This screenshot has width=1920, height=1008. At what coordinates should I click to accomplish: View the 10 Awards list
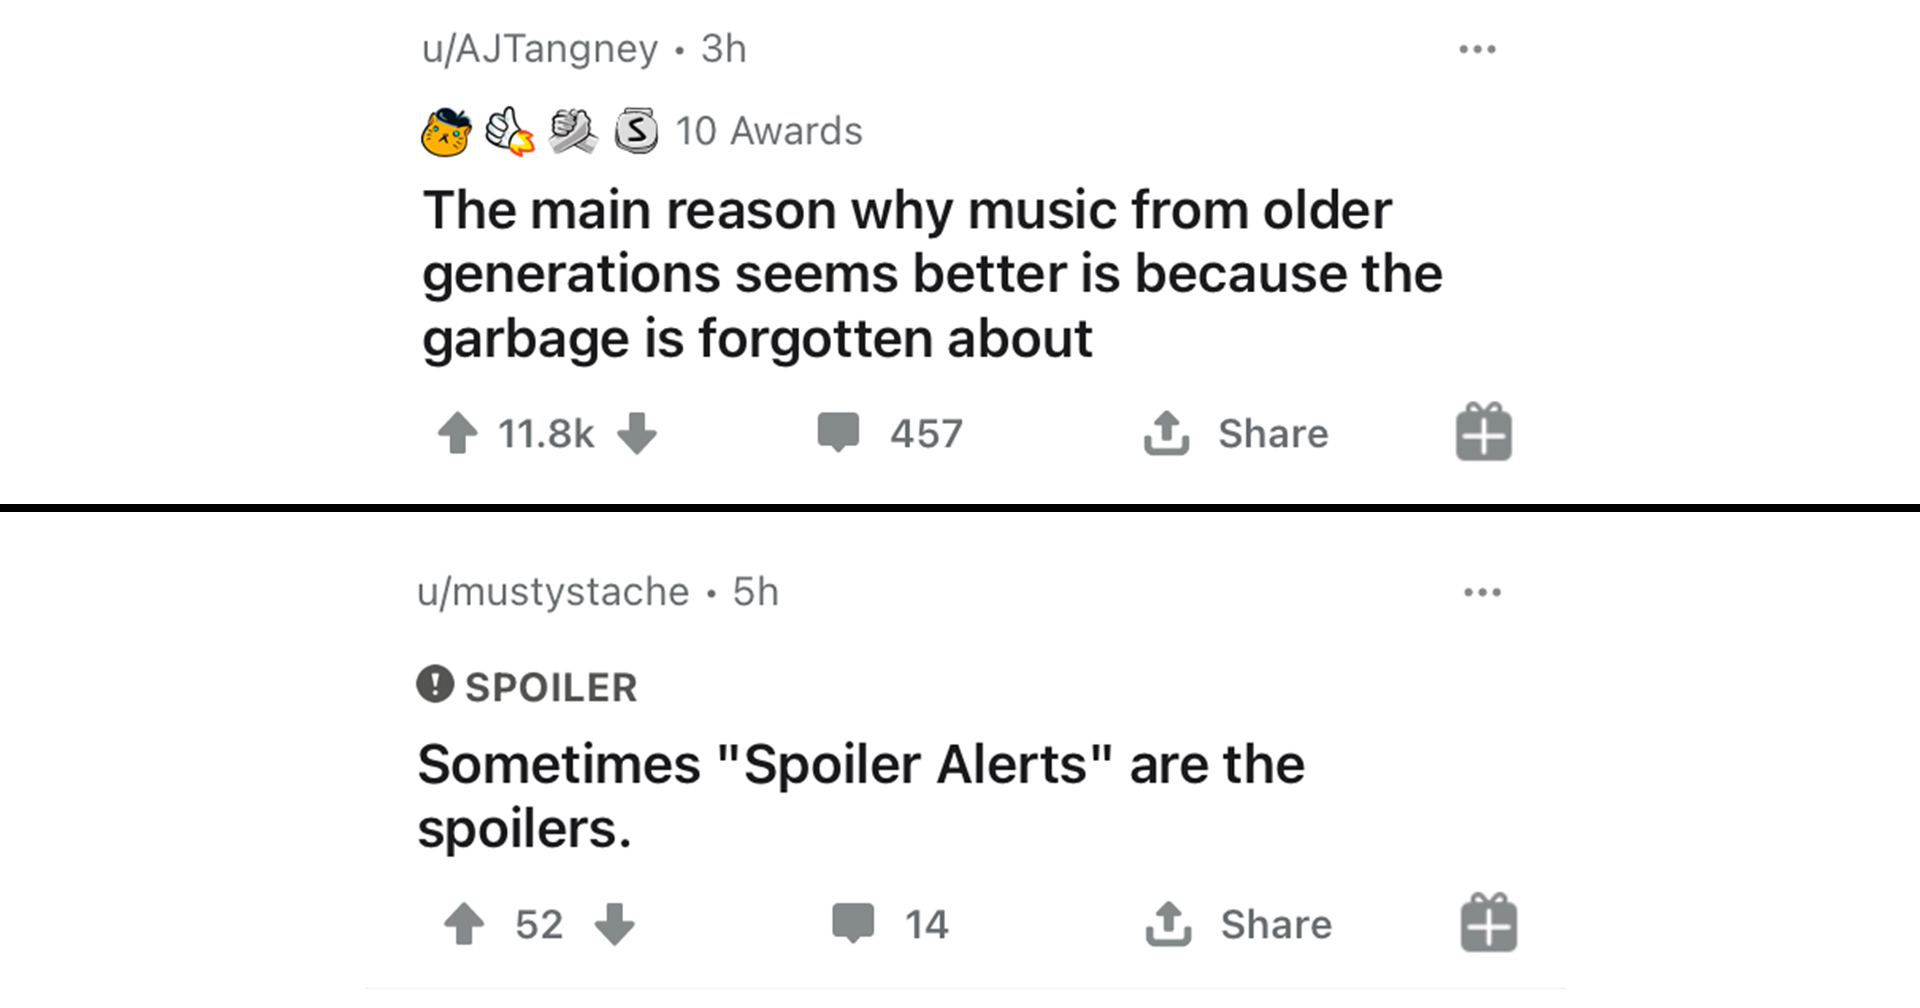pyautogui.click(x=768, y=131)
